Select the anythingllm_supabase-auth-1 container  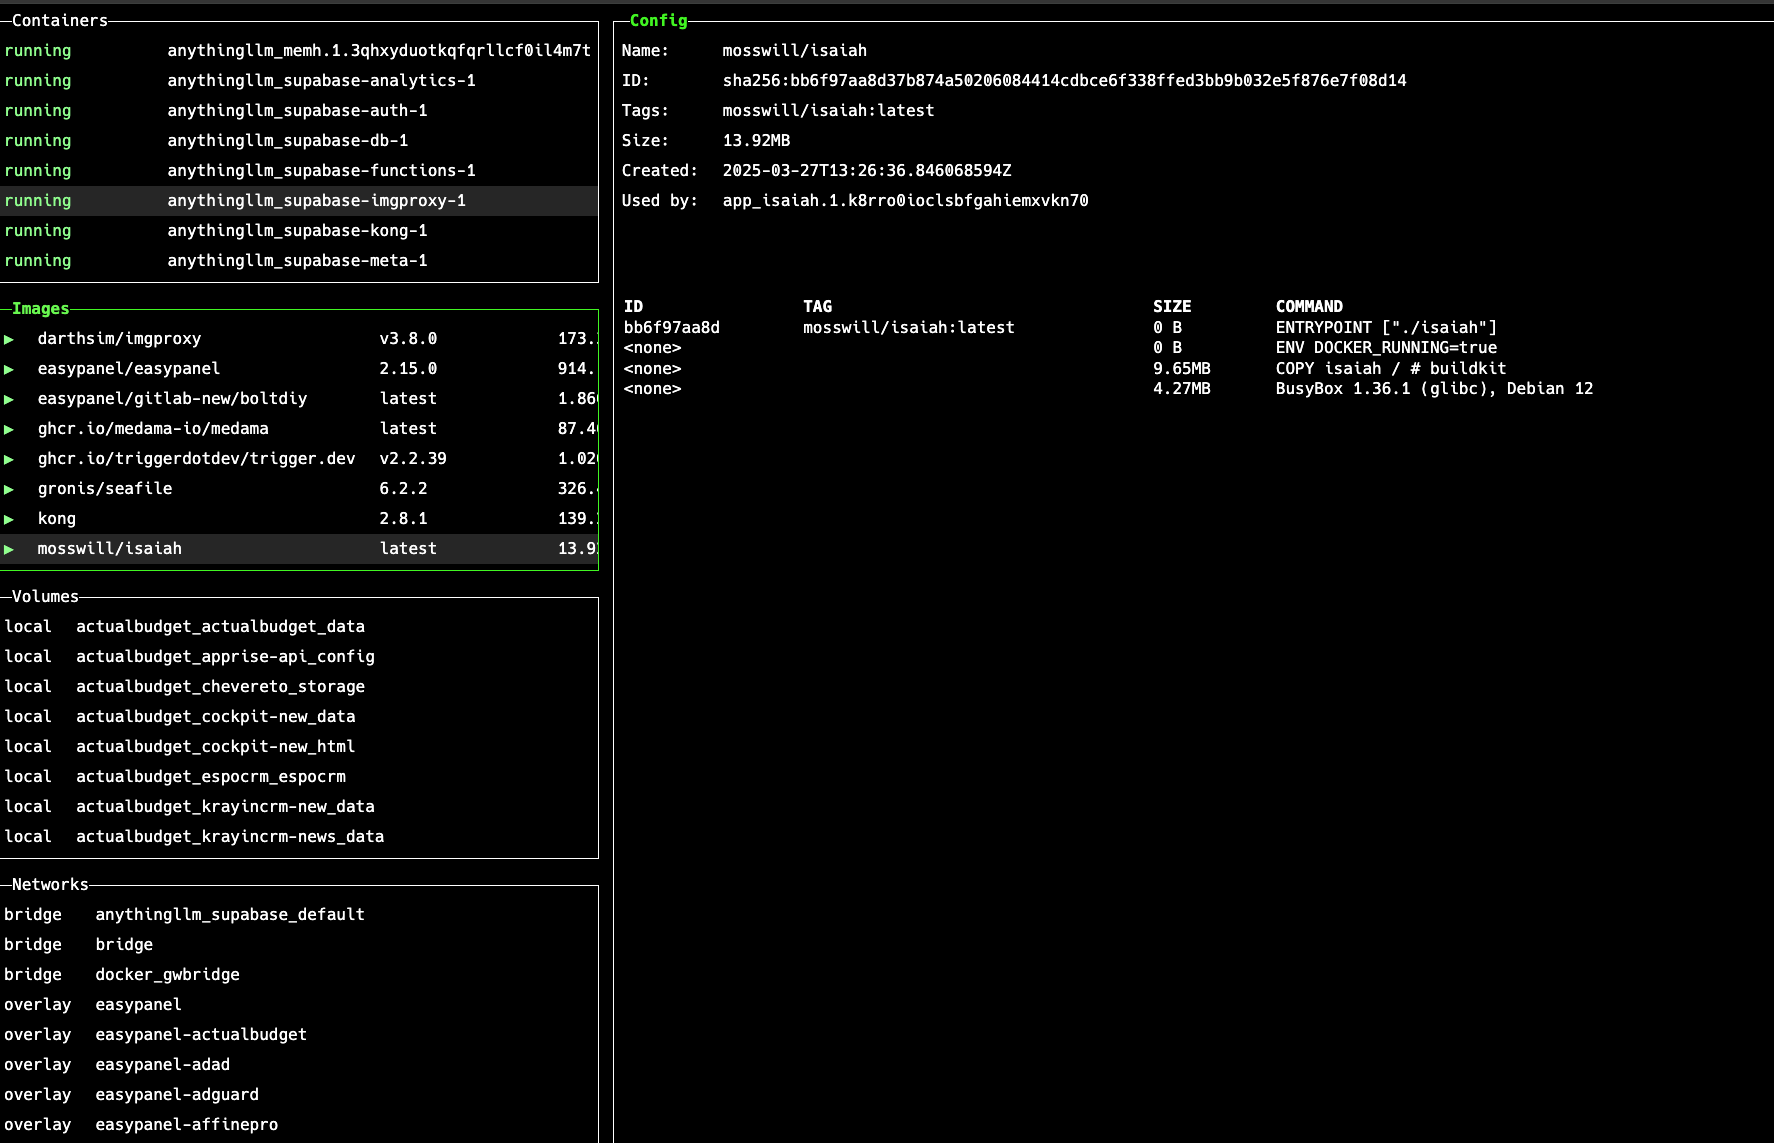[x=297, y=110]
